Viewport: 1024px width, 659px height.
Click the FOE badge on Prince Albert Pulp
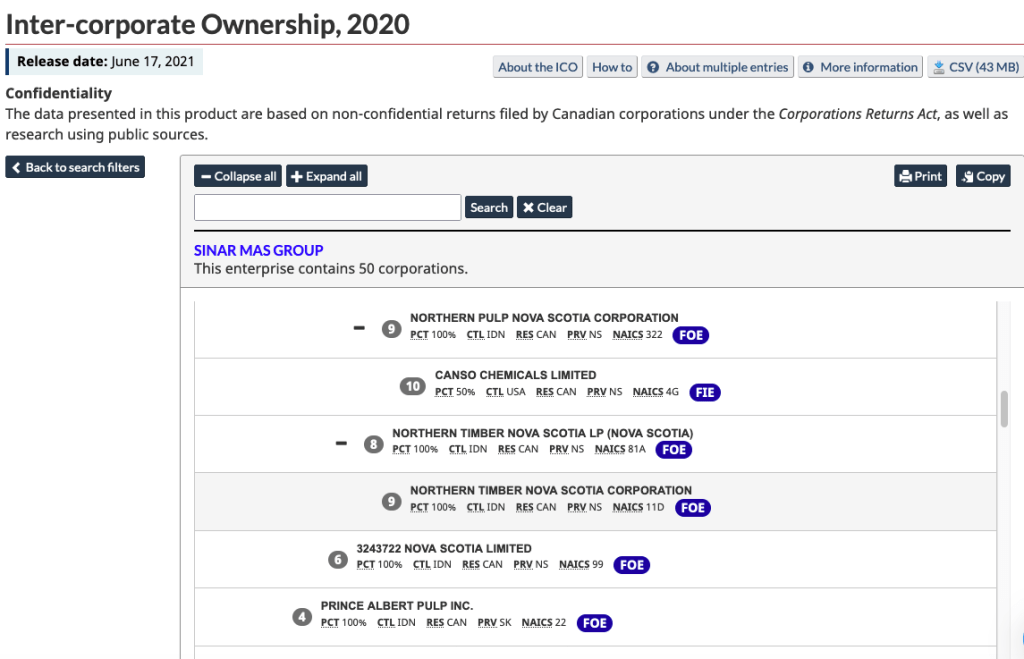click(x=594, y=623)
